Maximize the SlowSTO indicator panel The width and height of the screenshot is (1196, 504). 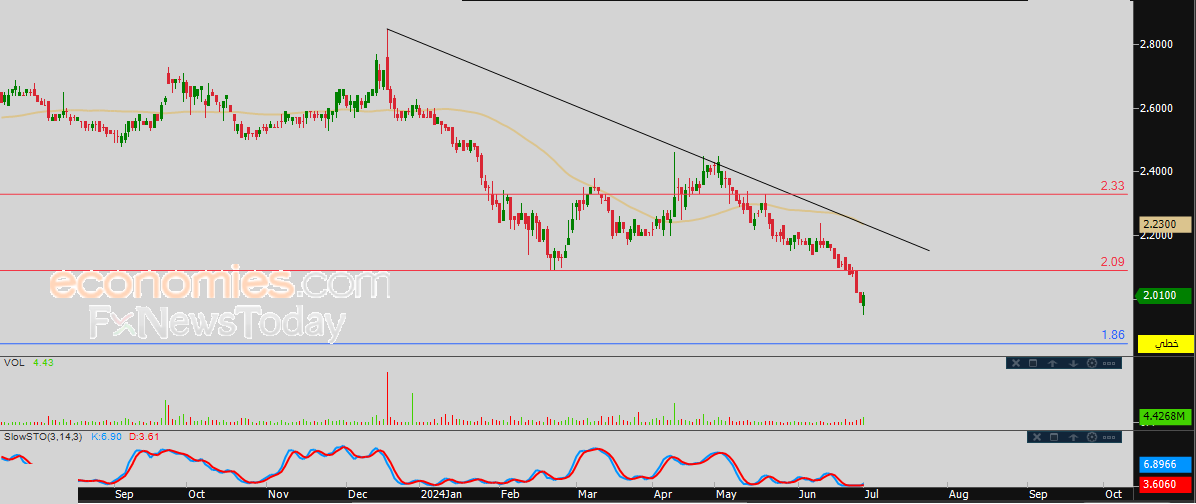[x=1054, y=437]
